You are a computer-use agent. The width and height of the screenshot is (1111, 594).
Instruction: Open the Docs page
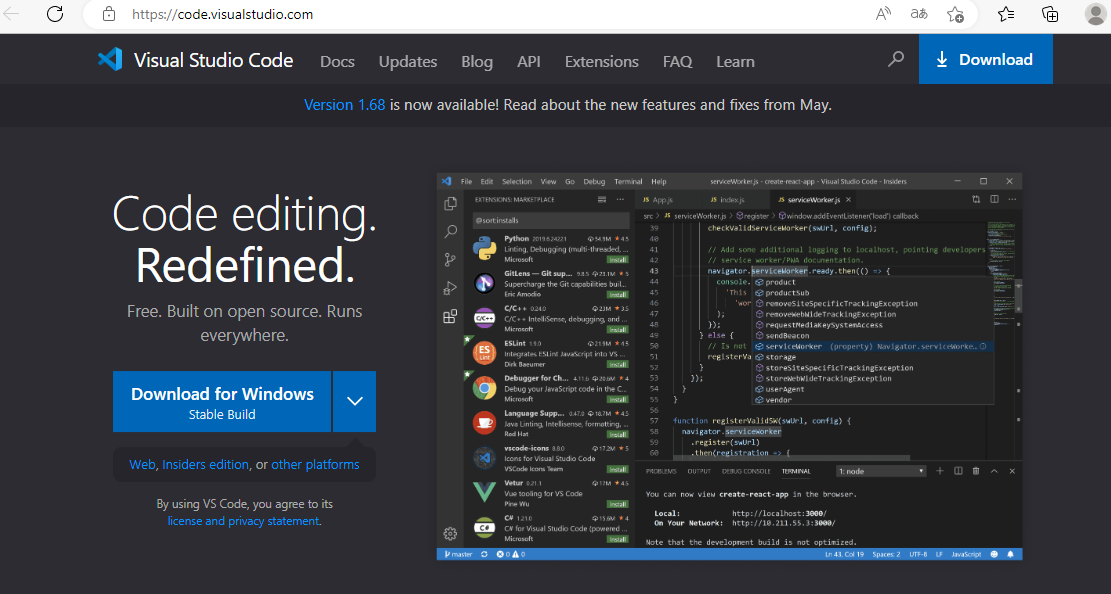337,62
